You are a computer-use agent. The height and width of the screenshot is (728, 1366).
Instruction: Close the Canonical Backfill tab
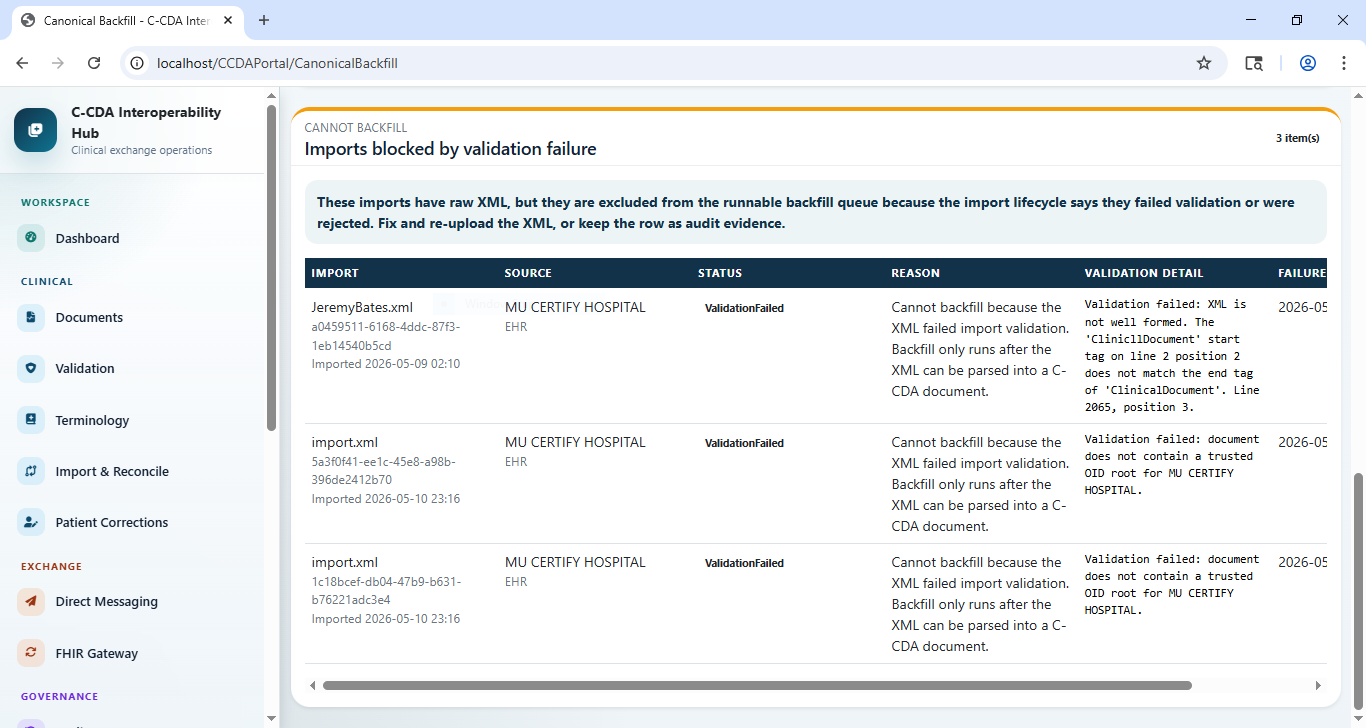[227, 20]
